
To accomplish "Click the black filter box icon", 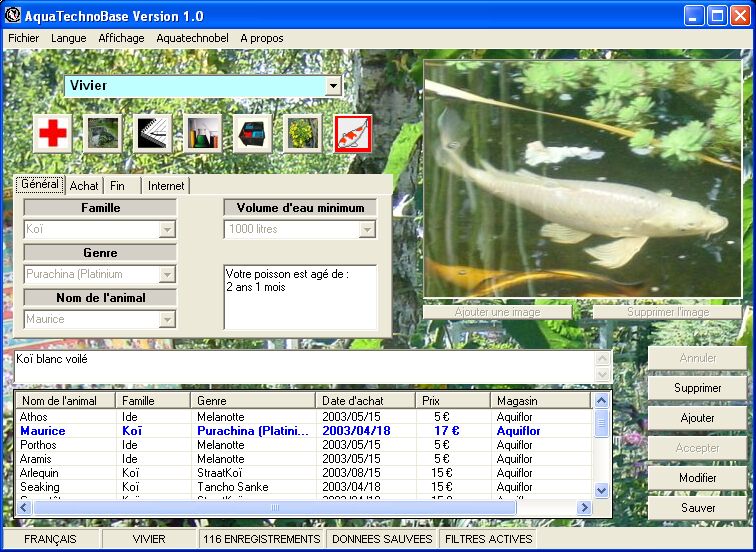I will 252,133.
